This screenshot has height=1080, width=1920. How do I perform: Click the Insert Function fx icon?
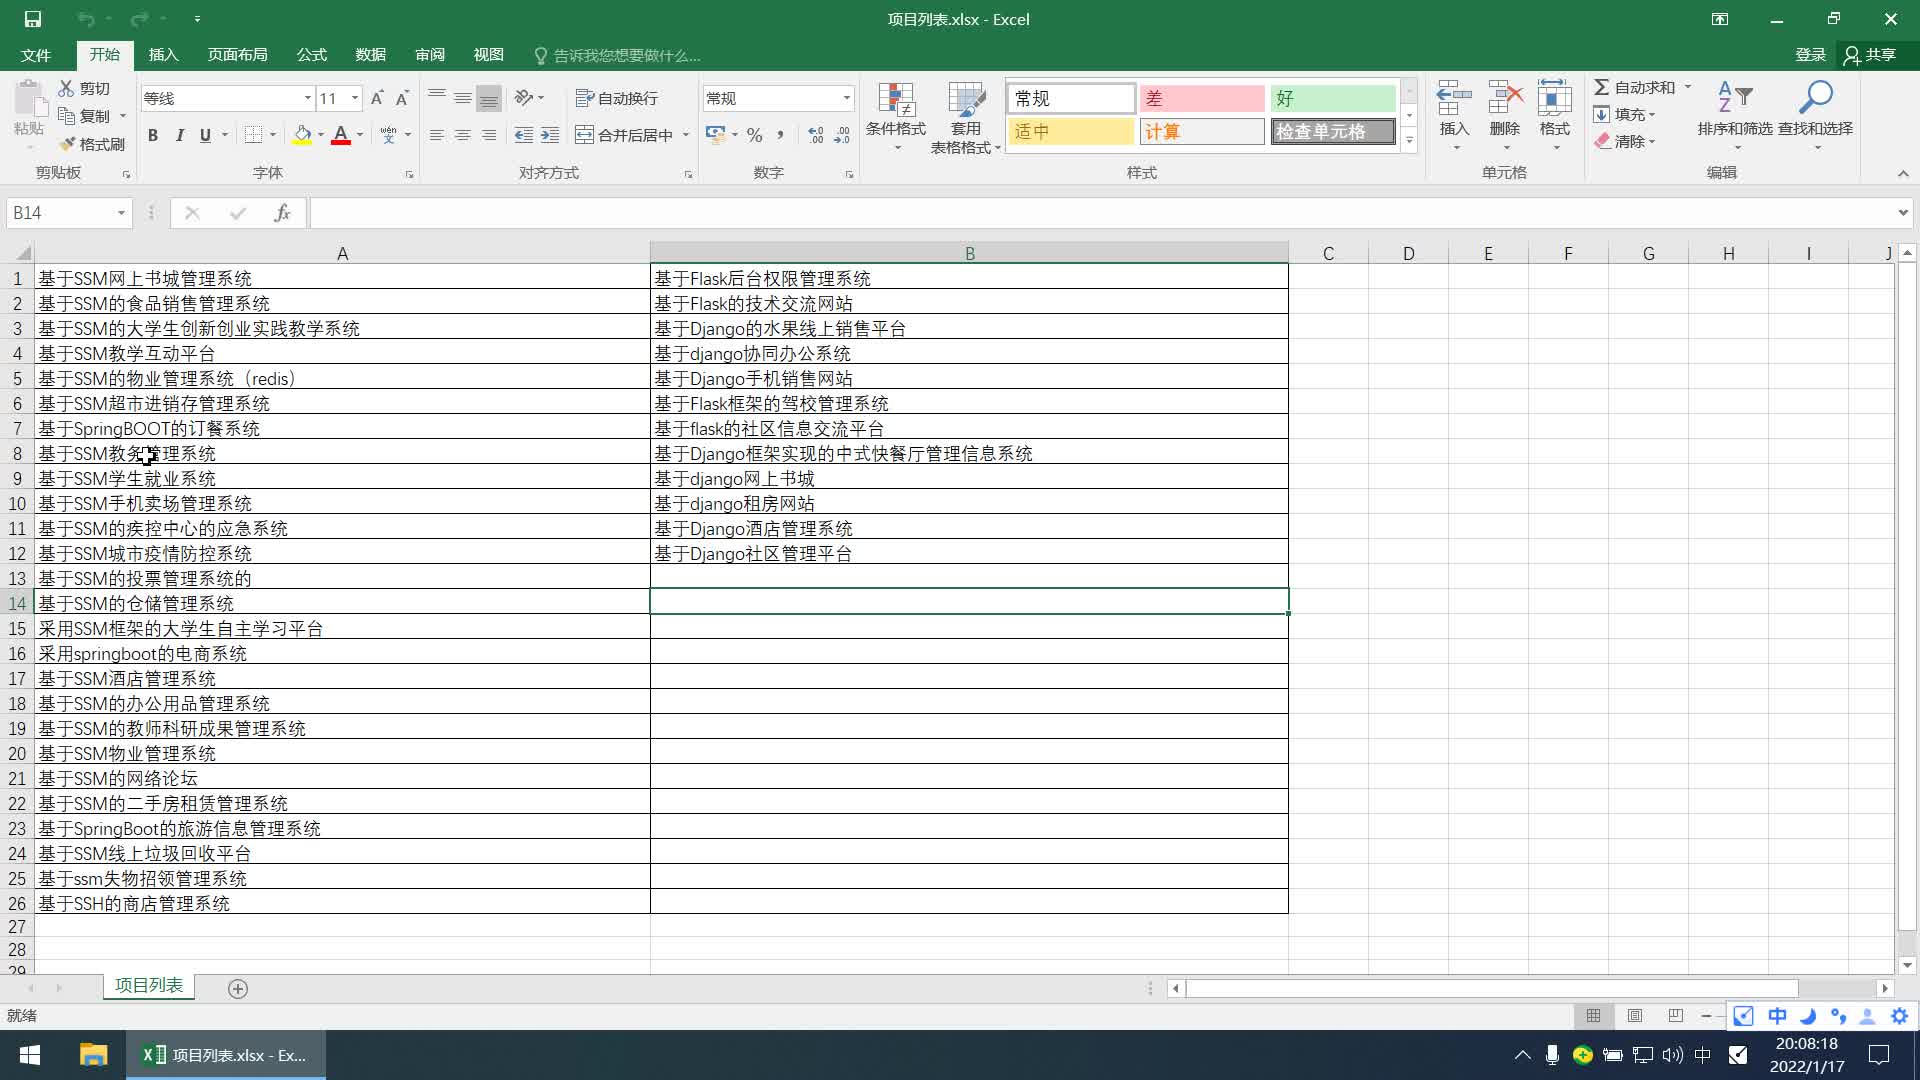[282, 213]
